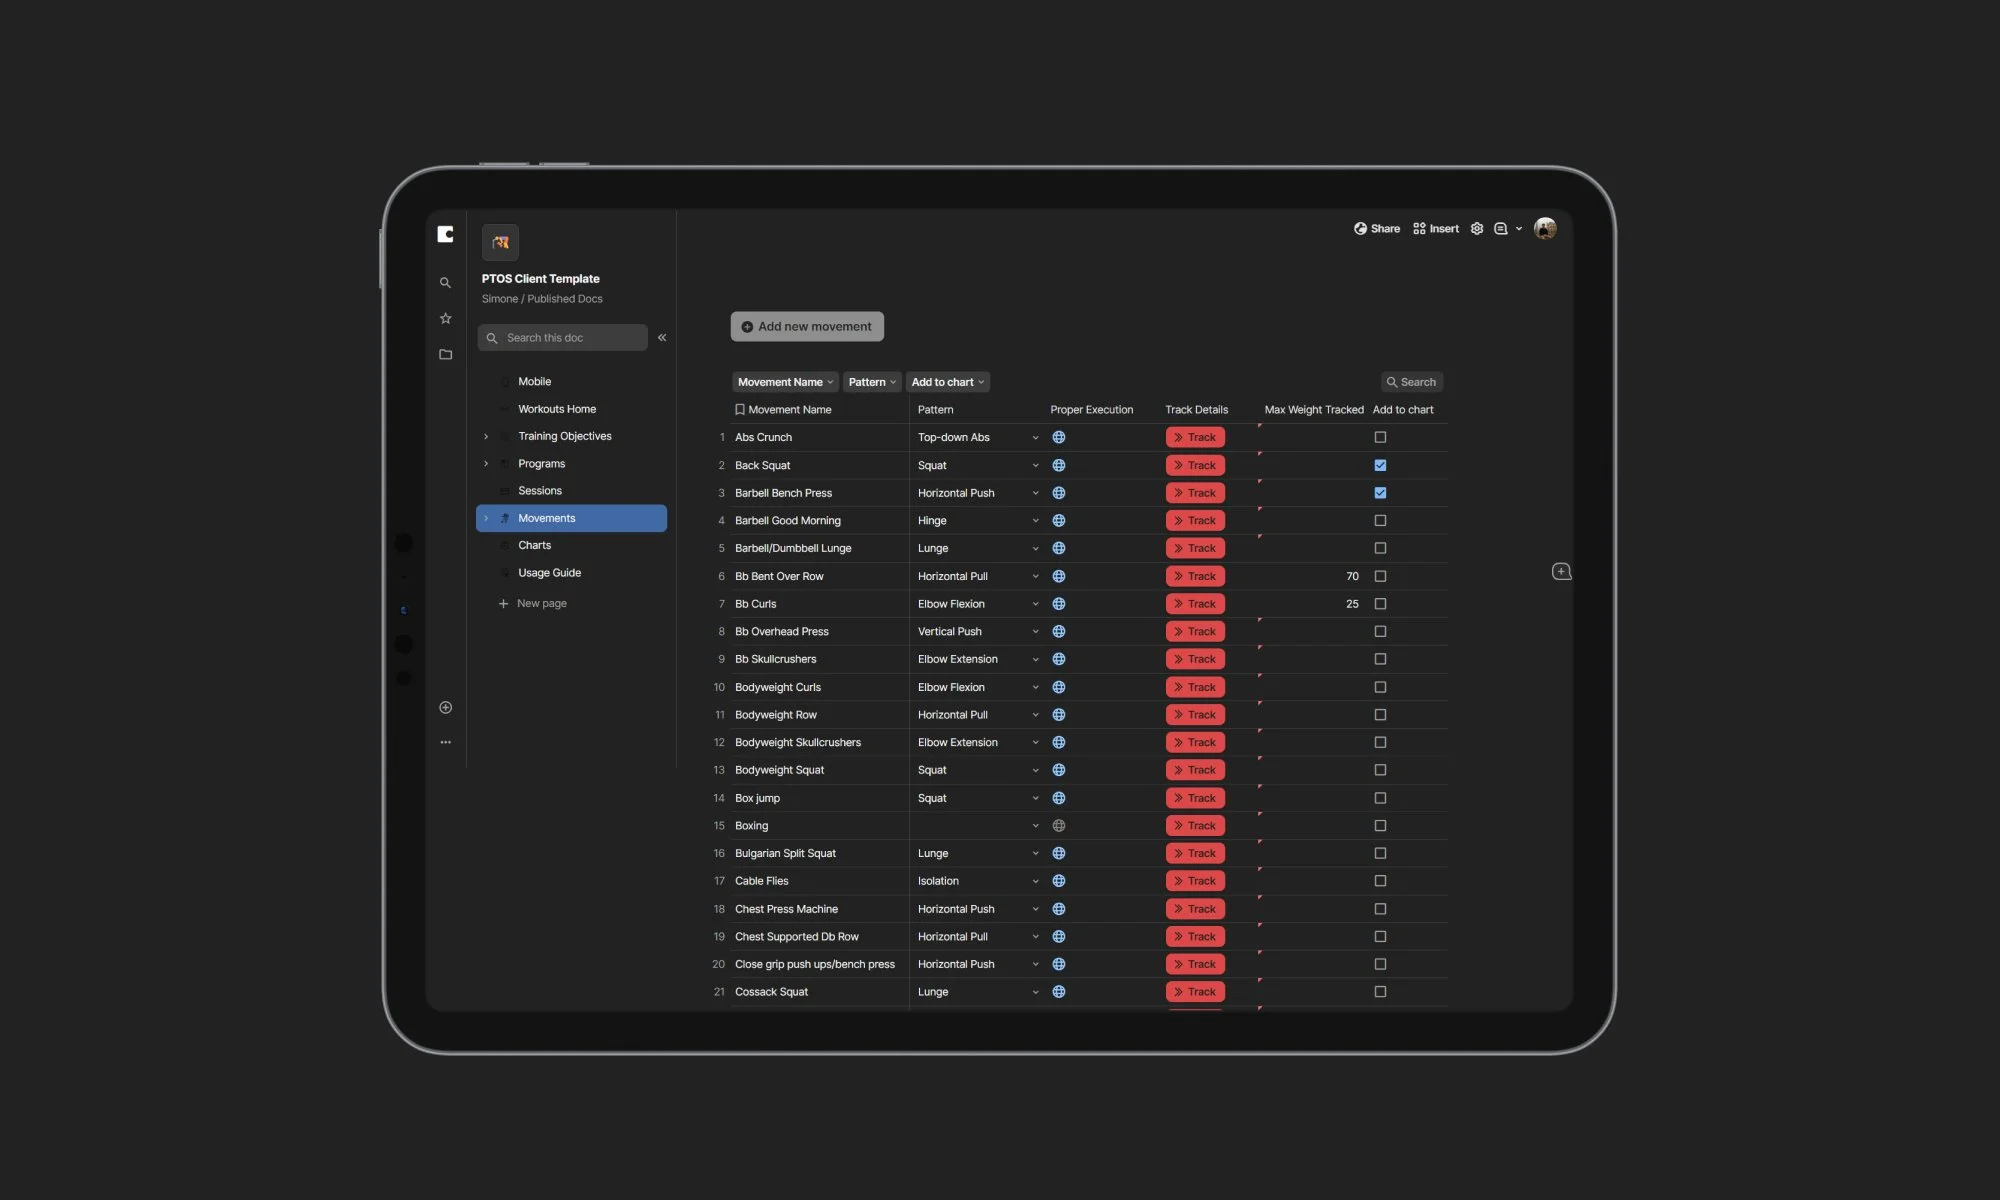The width and height of the screenshot is (2000, 1200).
Task: Click the Coda logo home icon
Action: click(x=445, y=234)
